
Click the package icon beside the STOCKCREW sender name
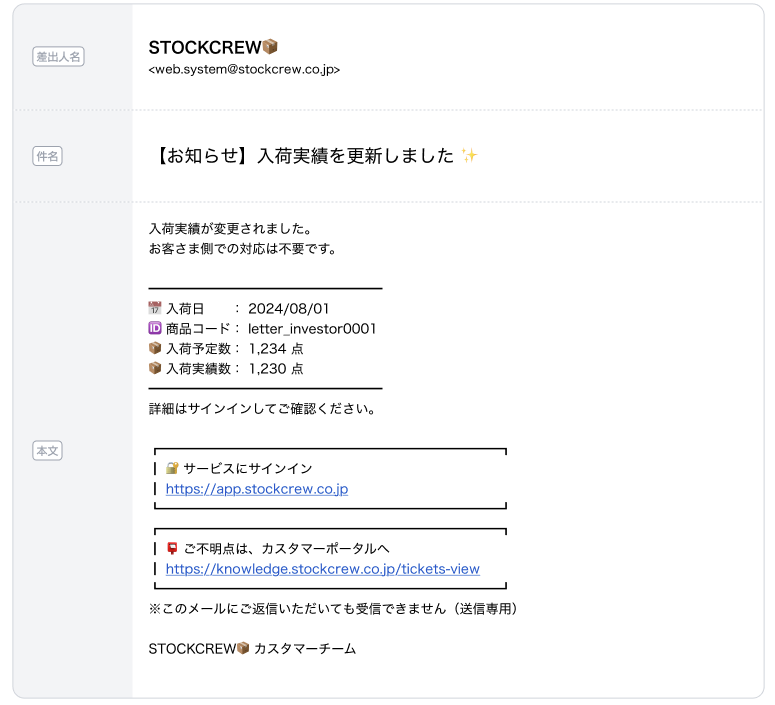(270, 47)
